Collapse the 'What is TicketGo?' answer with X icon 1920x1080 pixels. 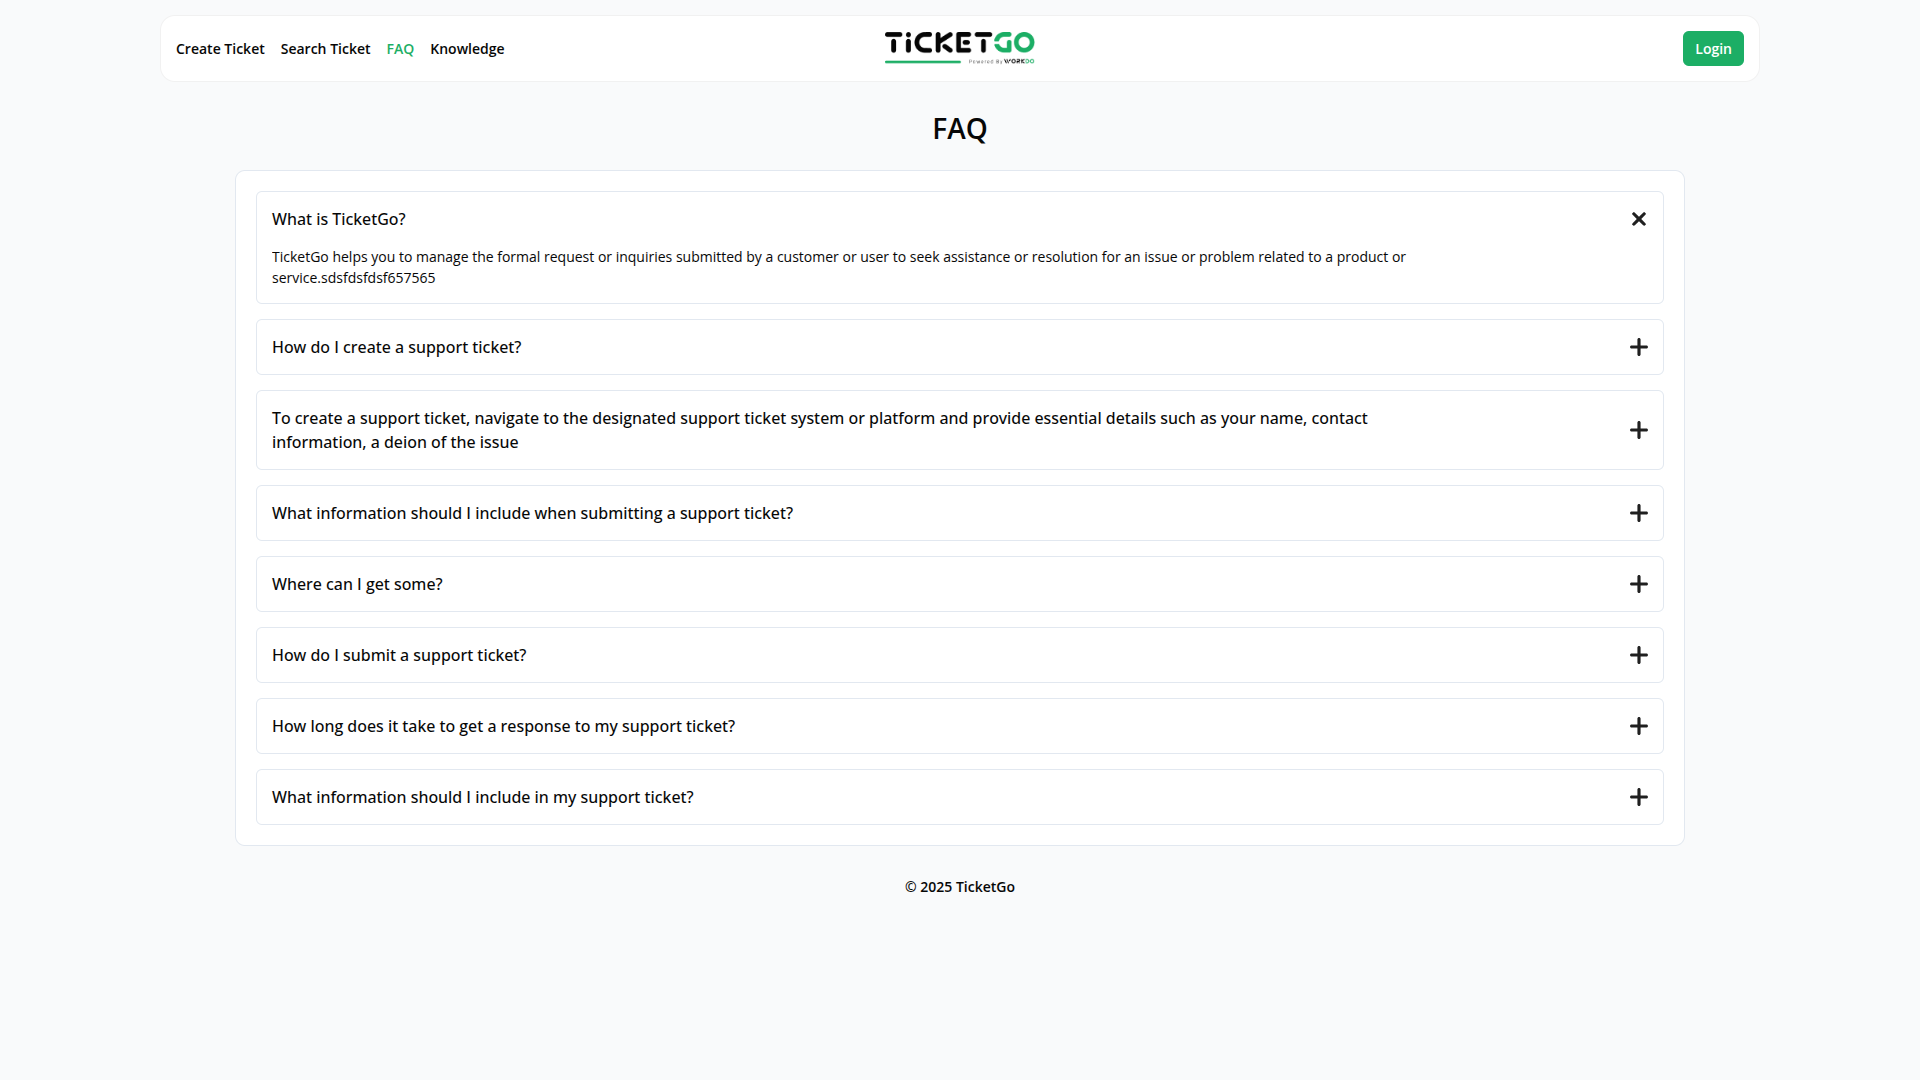click(x=1638, y=219)
